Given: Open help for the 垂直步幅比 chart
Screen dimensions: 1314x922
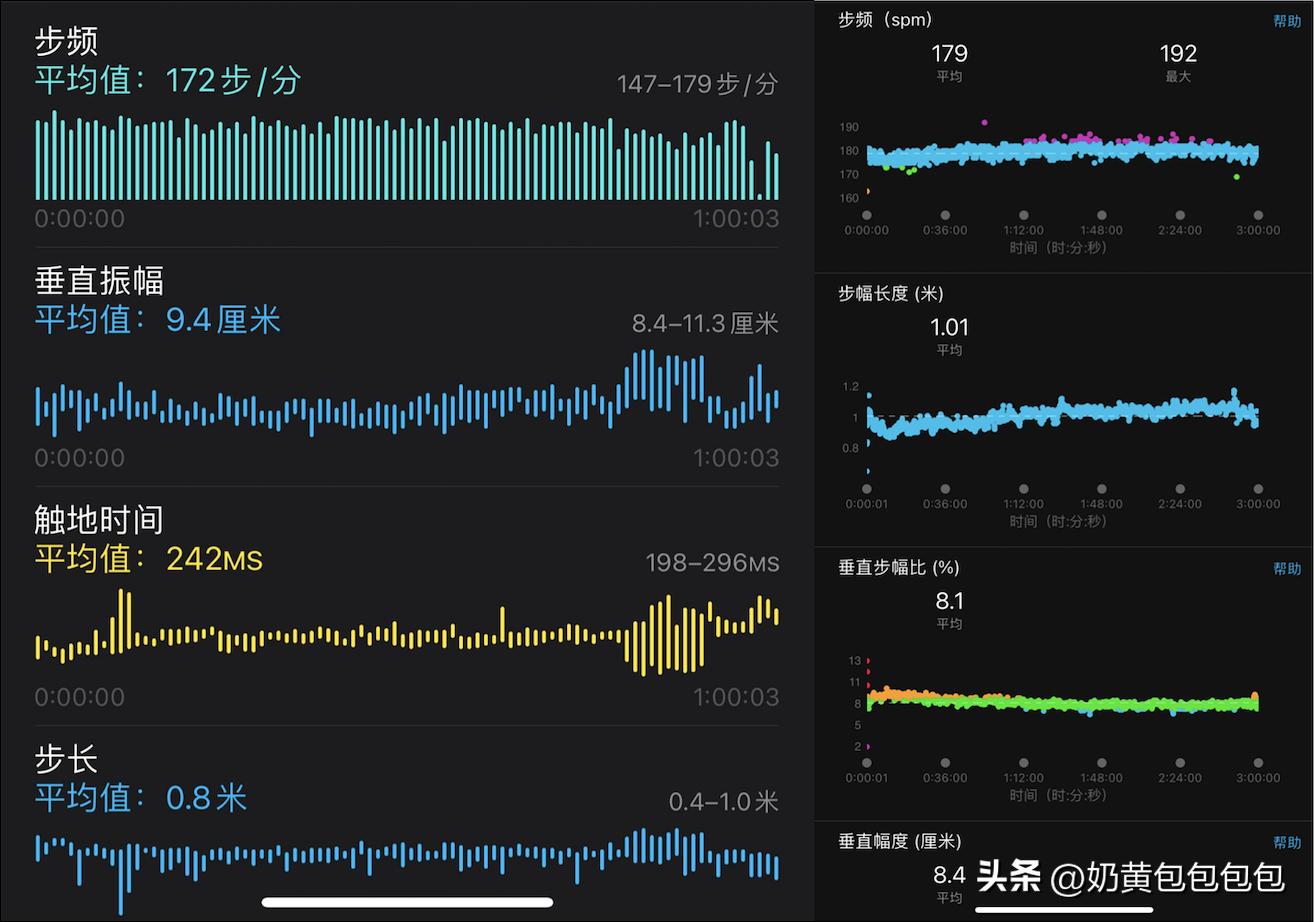Looking at the screenshot, I should 1289,567.
